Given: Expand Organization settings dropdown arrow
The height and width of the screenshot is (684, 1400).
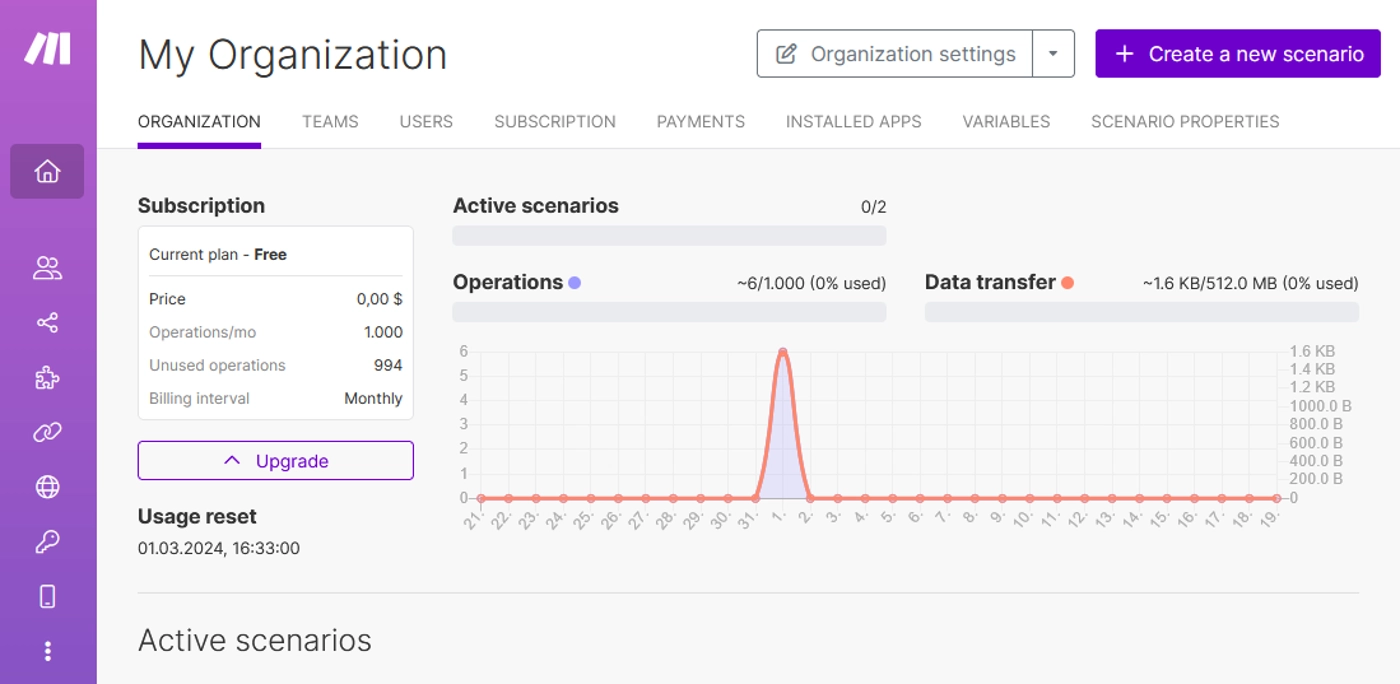Looking at the screenshot, I should pos(1053,54).
